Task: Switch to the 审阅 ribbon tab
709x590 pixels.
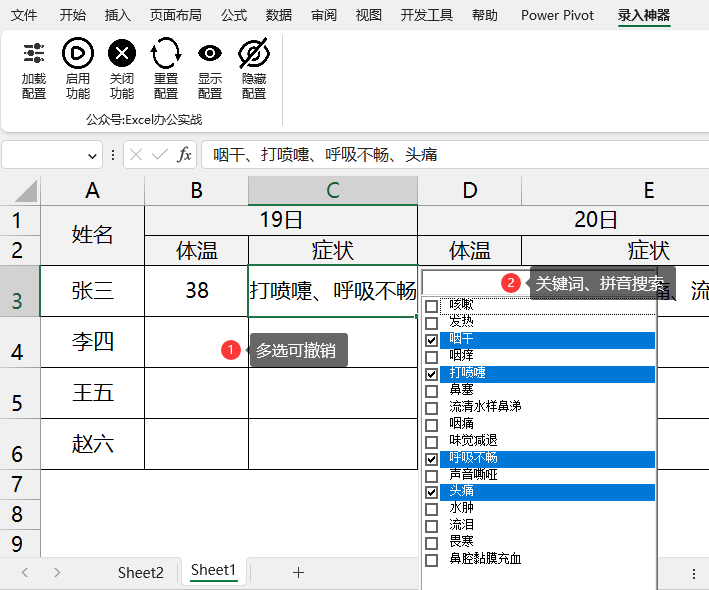Action: pos(324,15)
